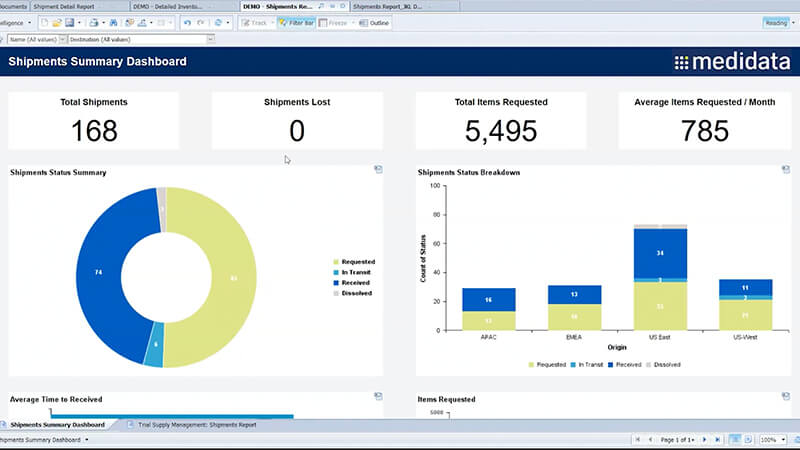Image resolution: width=800 pixels, height=450 pixels.
Task: Click the small In Transit donut segment
Action: click(155, 345)
